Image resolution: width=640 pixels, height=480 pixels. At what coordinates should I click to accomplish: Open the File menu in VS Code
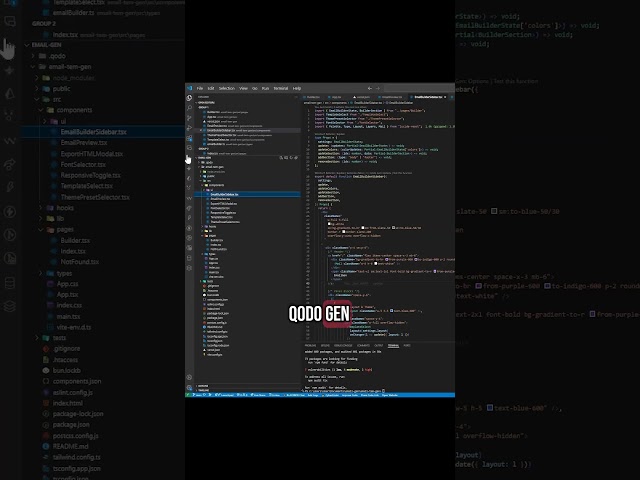[200, 88]
